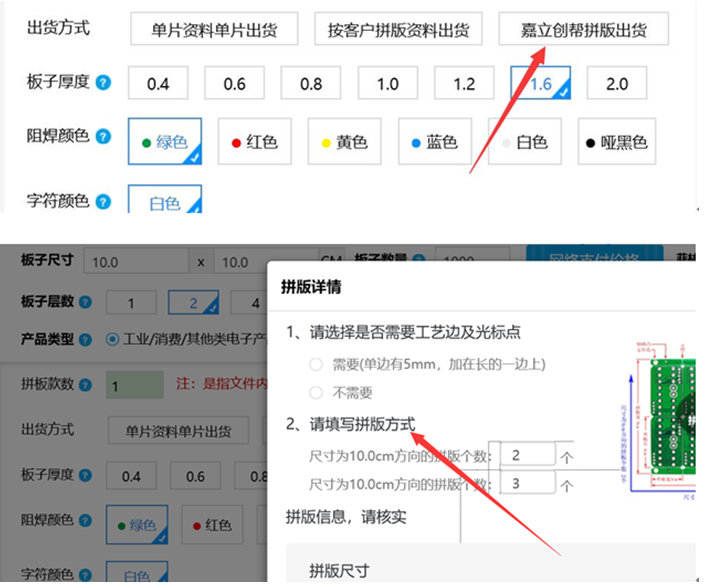Click the 拼板款数 input field
Screen dimensions: 721x586
[x=134, y=386]
